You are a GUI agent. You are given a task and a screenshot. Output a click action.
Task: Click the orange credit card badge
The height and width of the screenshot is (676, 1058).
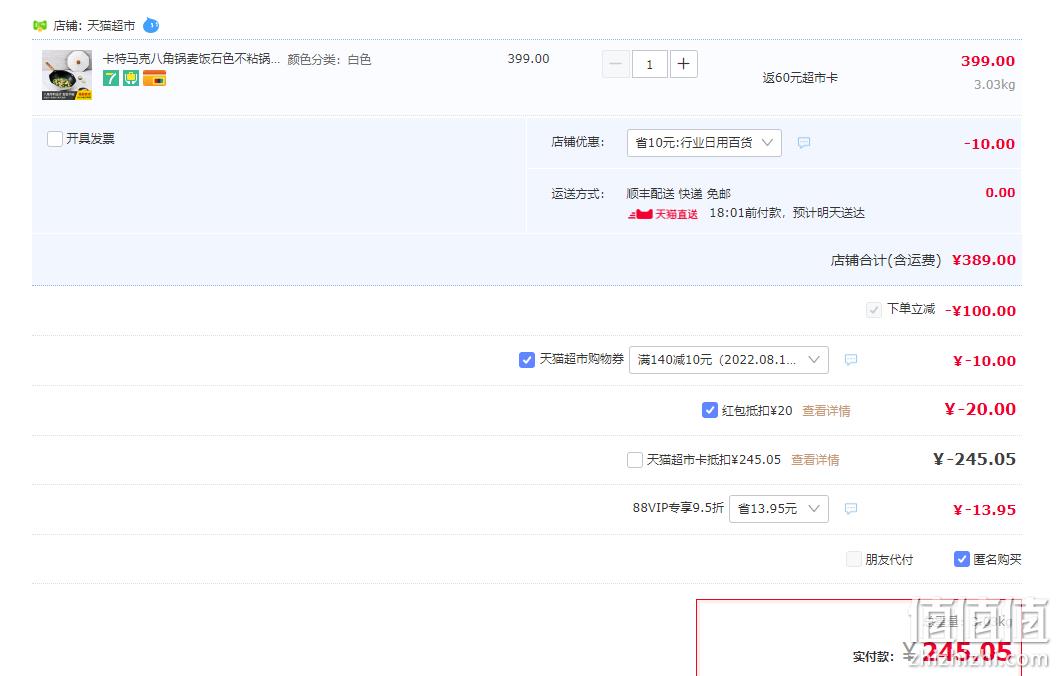155,78
